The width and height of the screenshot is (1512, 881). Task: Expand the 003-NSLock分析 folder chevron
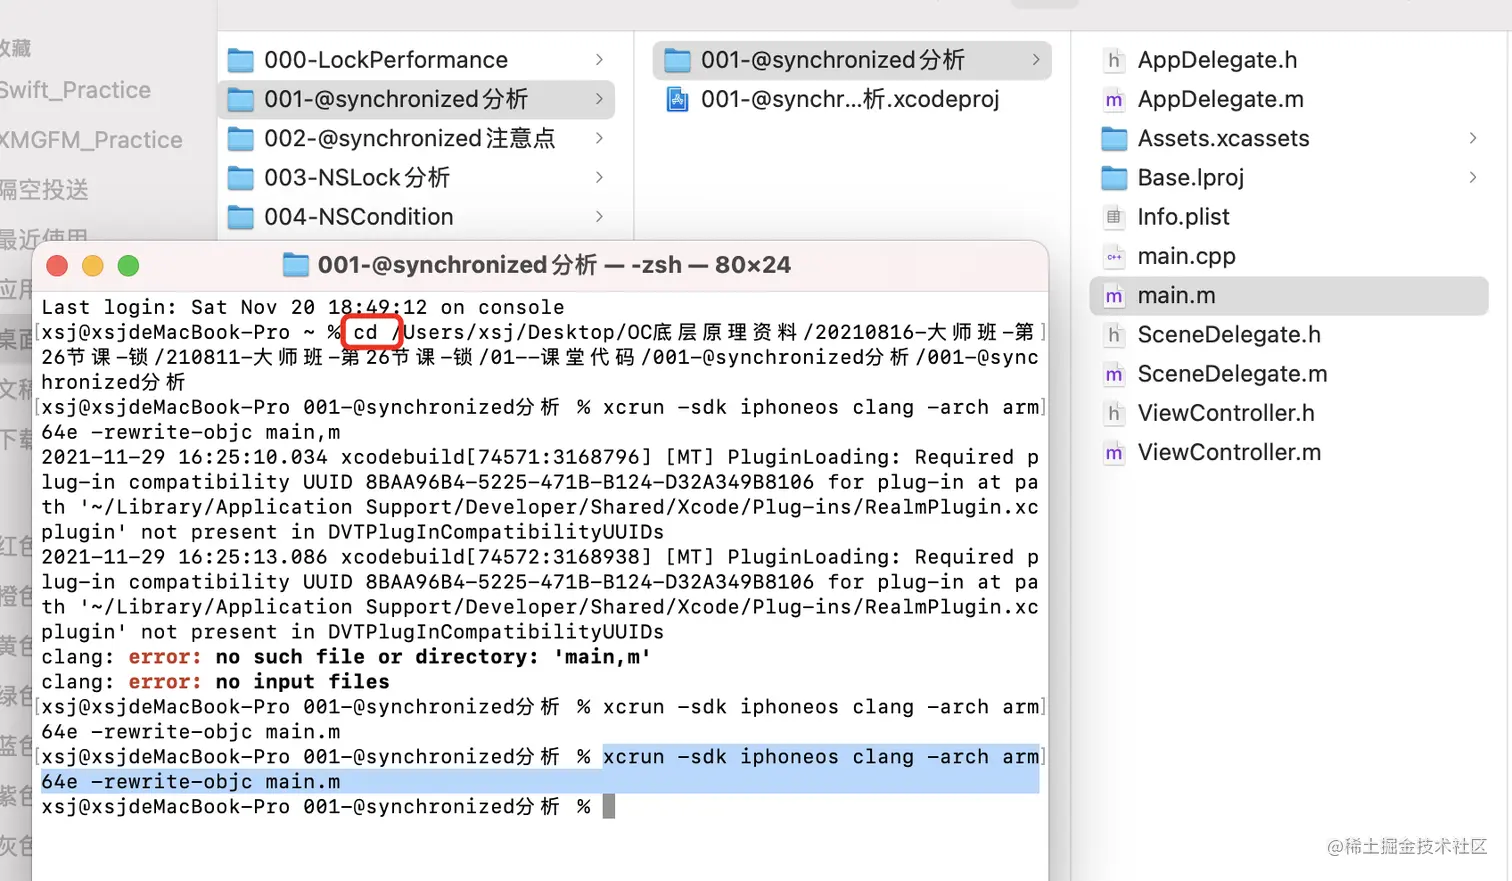(599, 178)
